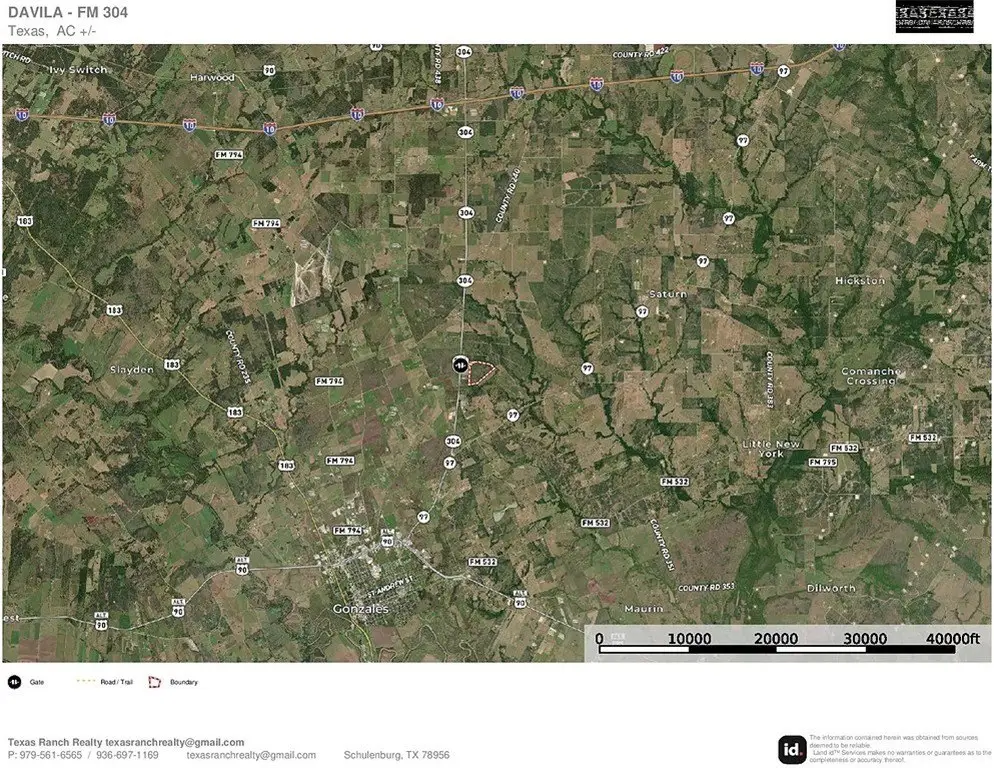Click the Boundary symbol in the legend
Viewport: 994px width, 768px height.
coord(155,682)
